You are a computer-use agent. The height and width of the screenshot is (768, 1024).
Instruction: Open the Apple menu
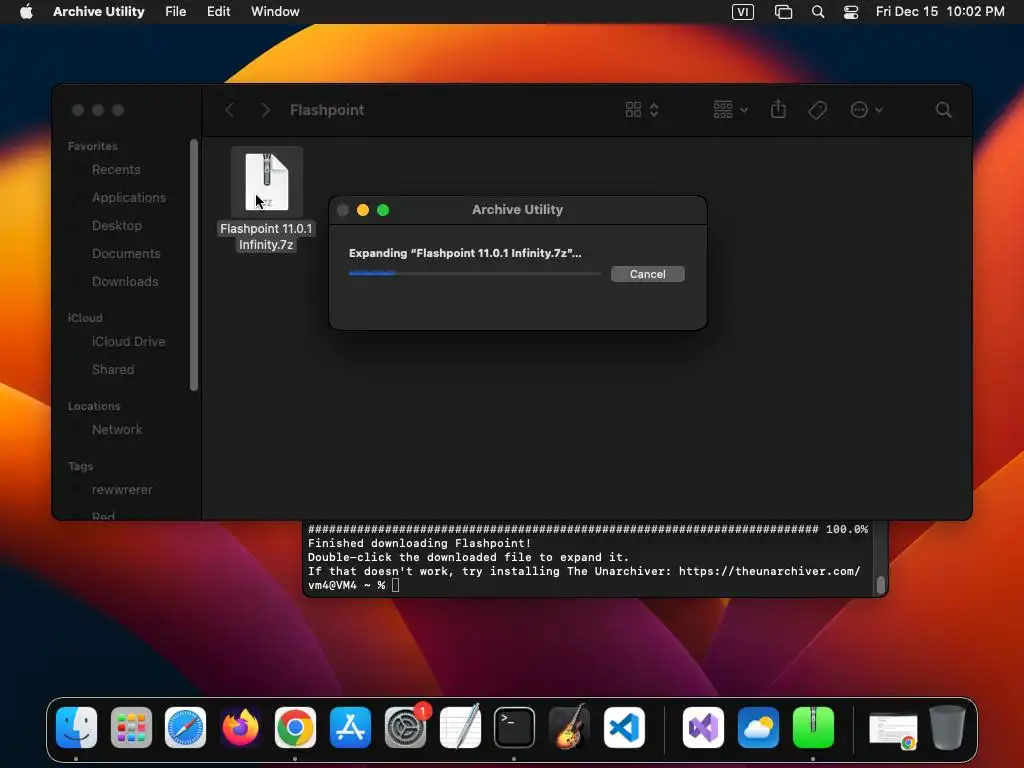(26, 11)
